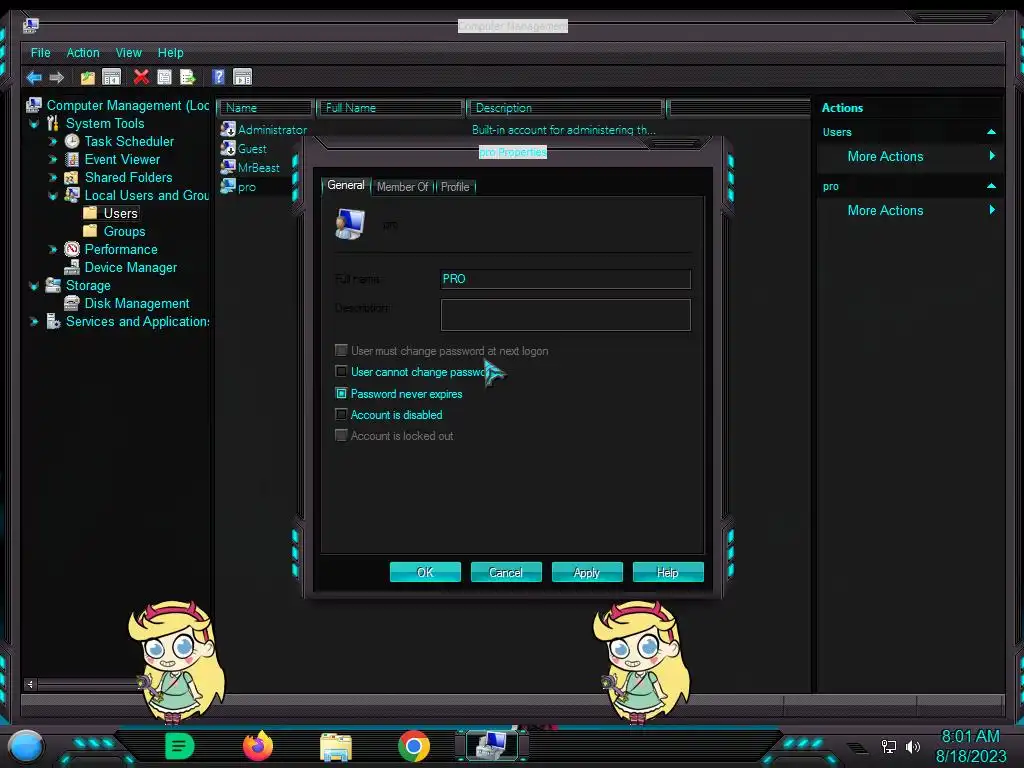Viewport: 1024px width, 768px height.
Task: Toggle Show/Hide Console Tree icon
Action: pyautogui.click(x=112, y=77)
